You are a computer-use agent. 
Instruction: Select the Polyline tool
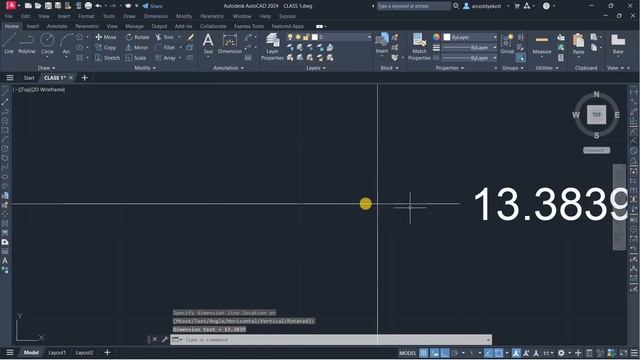coord(27,44)
